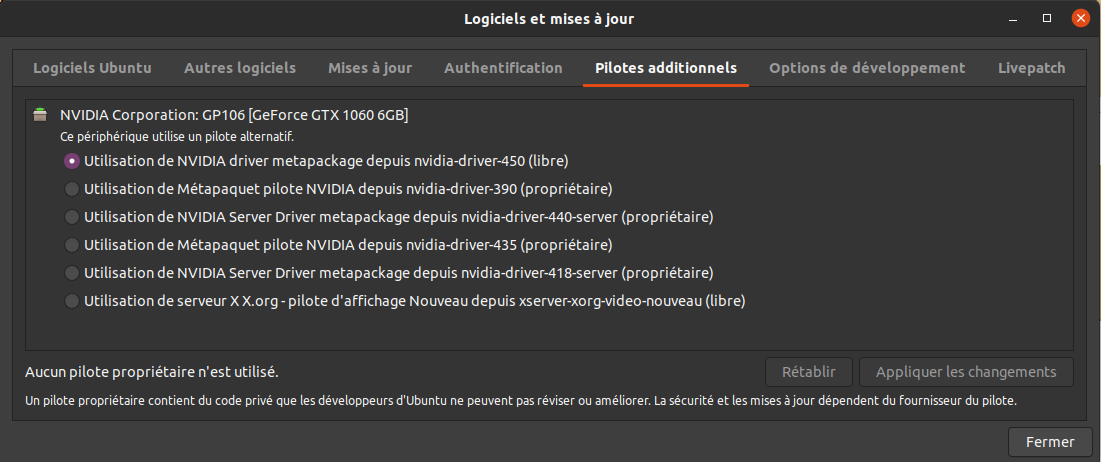
Task: Pick the nvidia-driver-435 proprietary driver
Action: [72, 244]
